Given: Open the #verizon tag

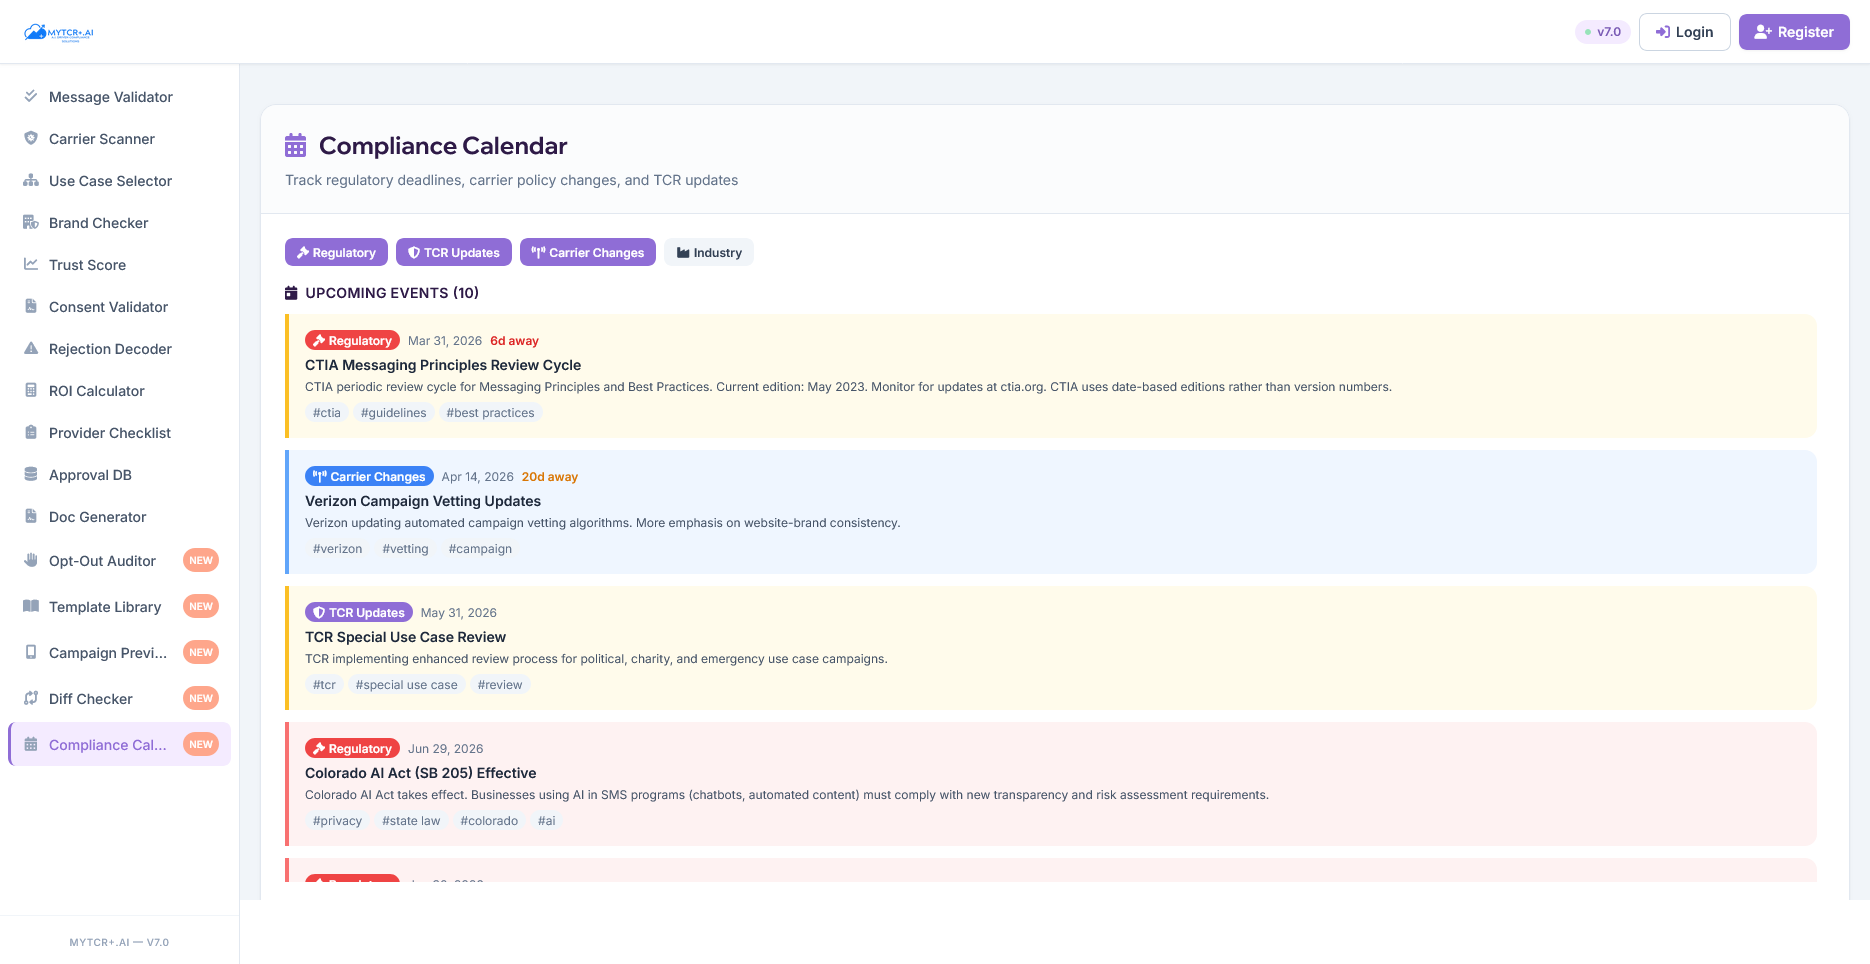Looking at the screenshot, I should click(337, 548).
